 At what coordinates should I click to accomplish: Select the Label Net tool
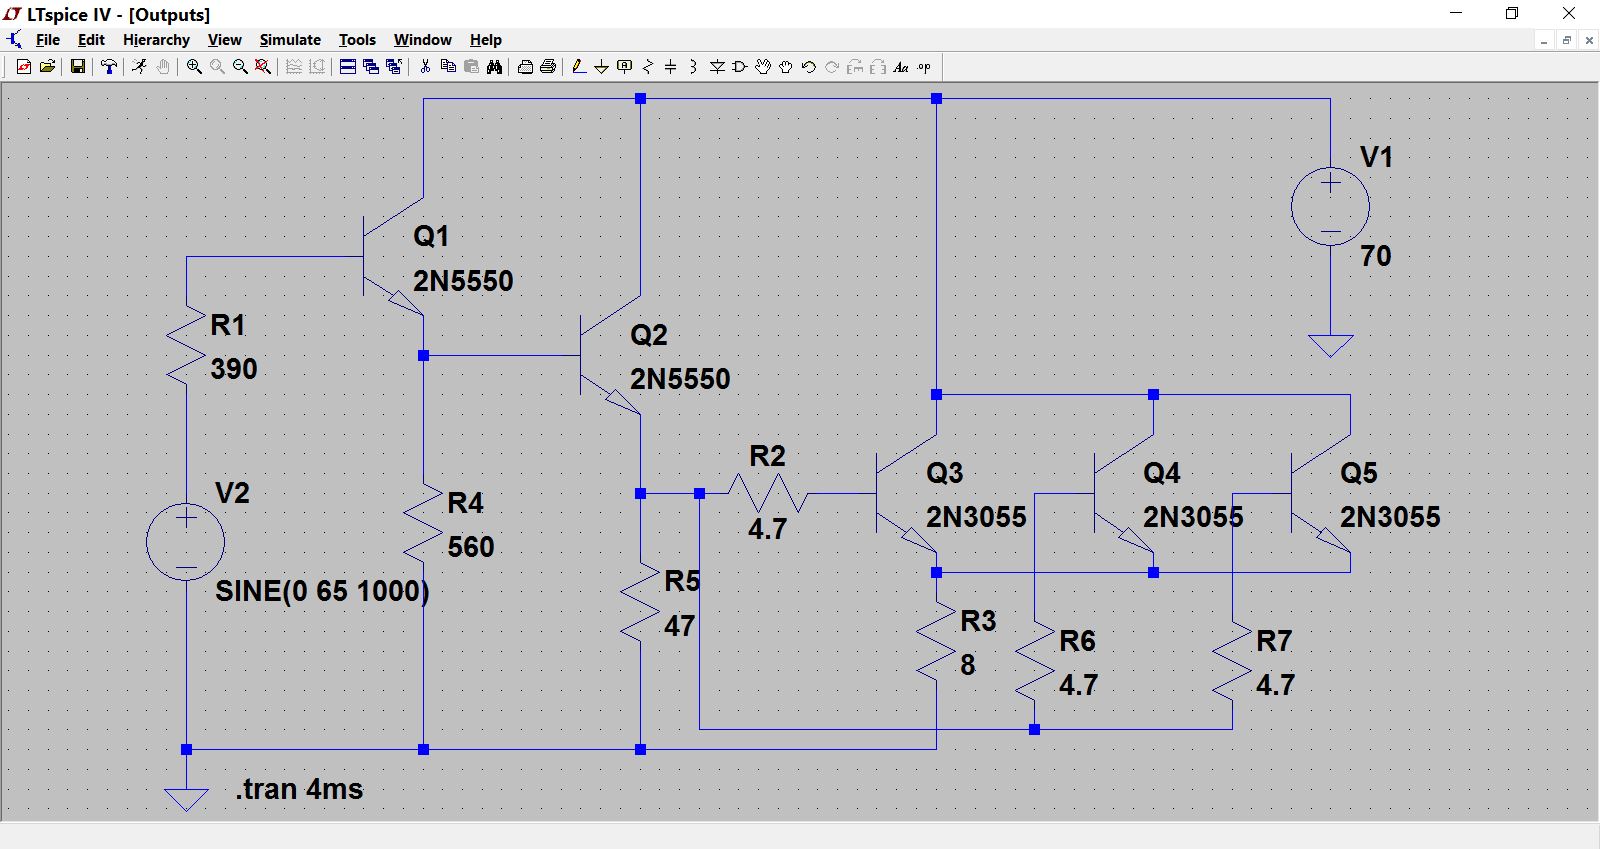point(625,67)
